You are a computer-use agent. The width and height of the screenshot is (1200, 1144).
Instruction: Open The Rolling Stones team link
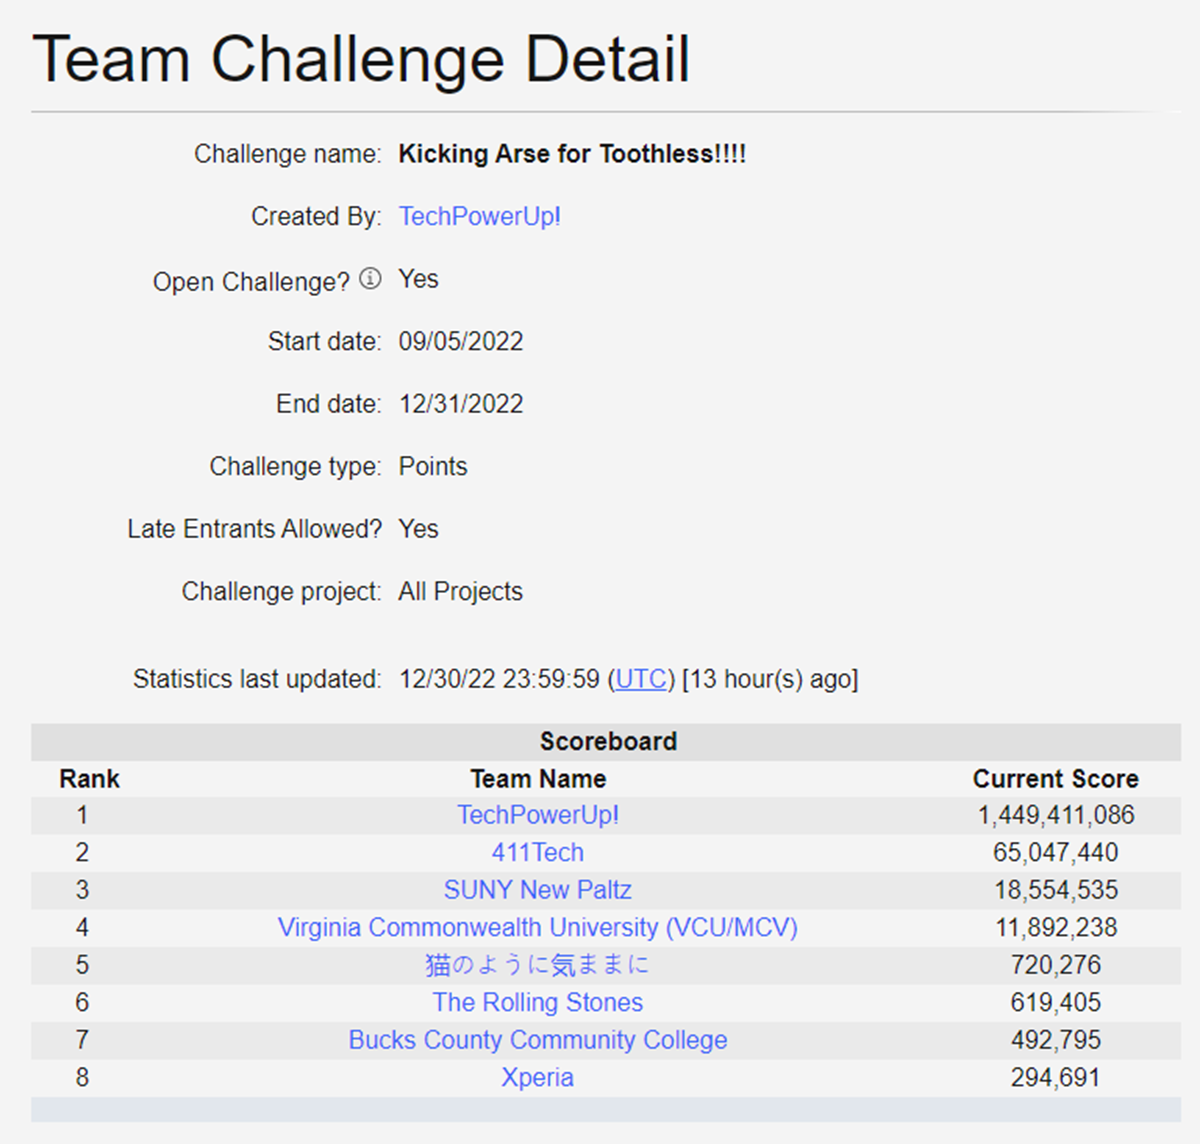[538, 1002]
